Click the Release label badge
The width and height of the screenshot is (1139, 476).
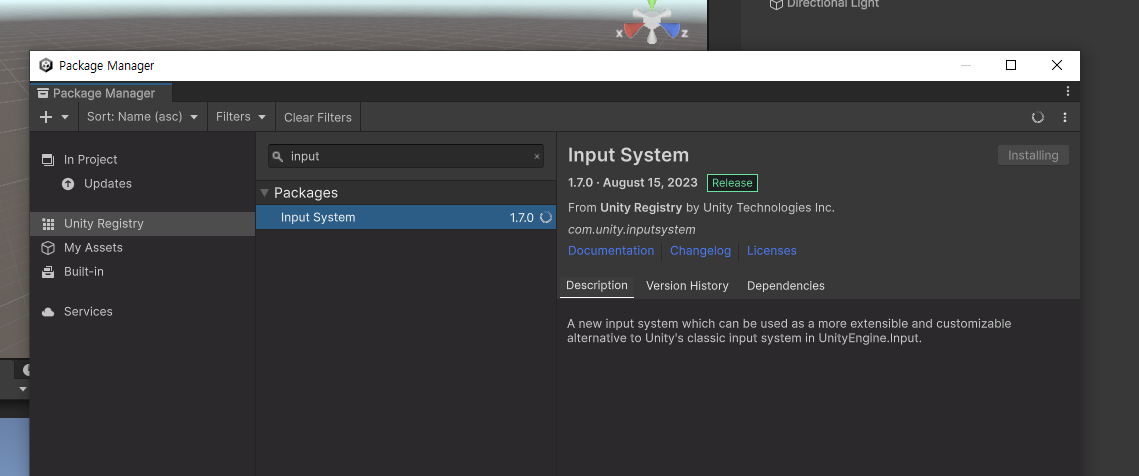[732, 182]
